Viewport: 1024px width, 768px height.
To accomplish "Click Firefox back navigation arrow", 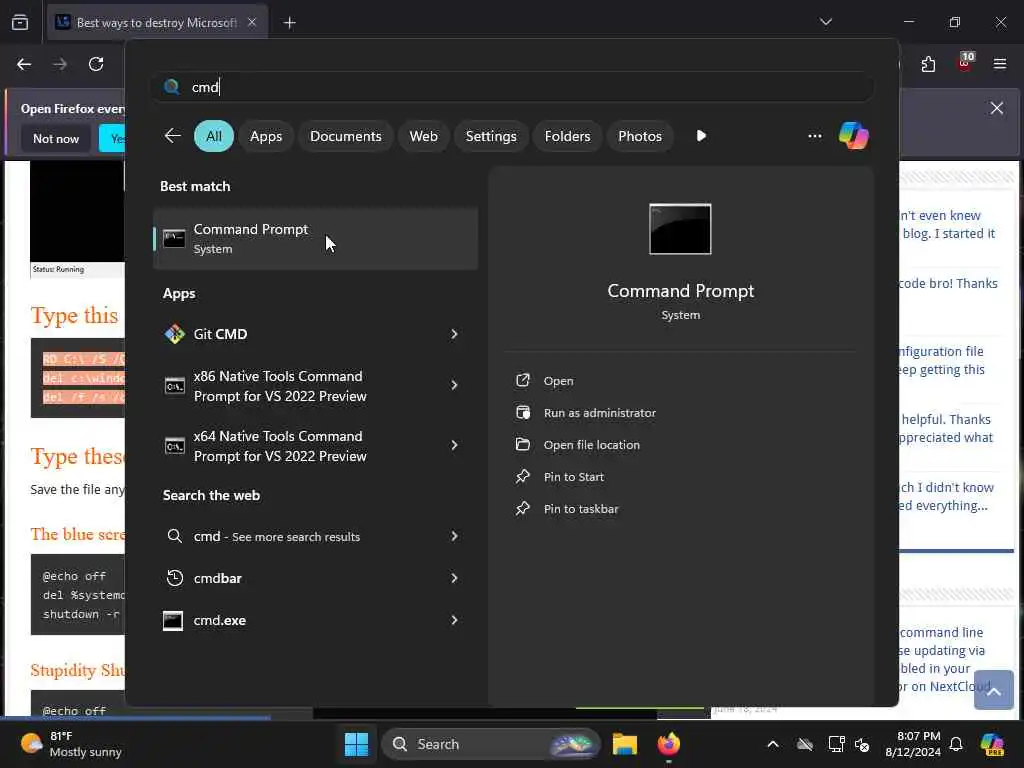I will pyautogui.click(x=24, y=64).
